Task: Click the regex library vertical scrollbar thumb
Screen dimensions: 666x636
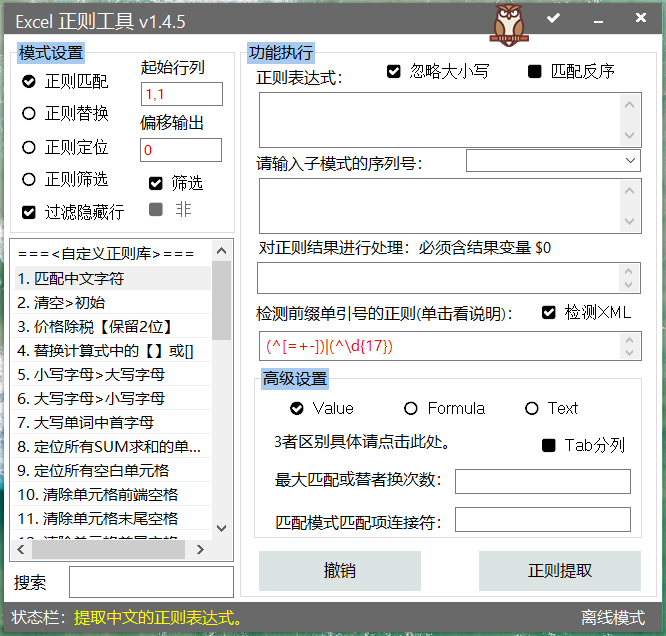Action: tap(221, 300)
